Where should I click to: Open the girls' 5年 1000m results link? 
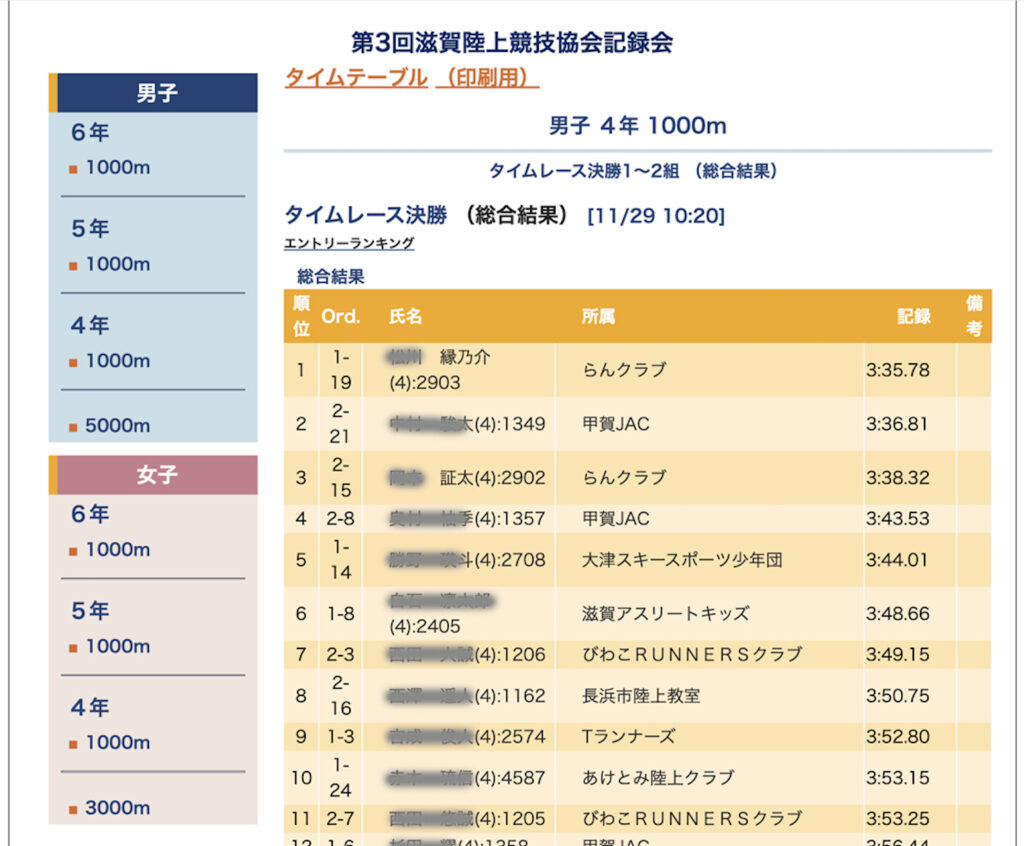click(117, 647)
